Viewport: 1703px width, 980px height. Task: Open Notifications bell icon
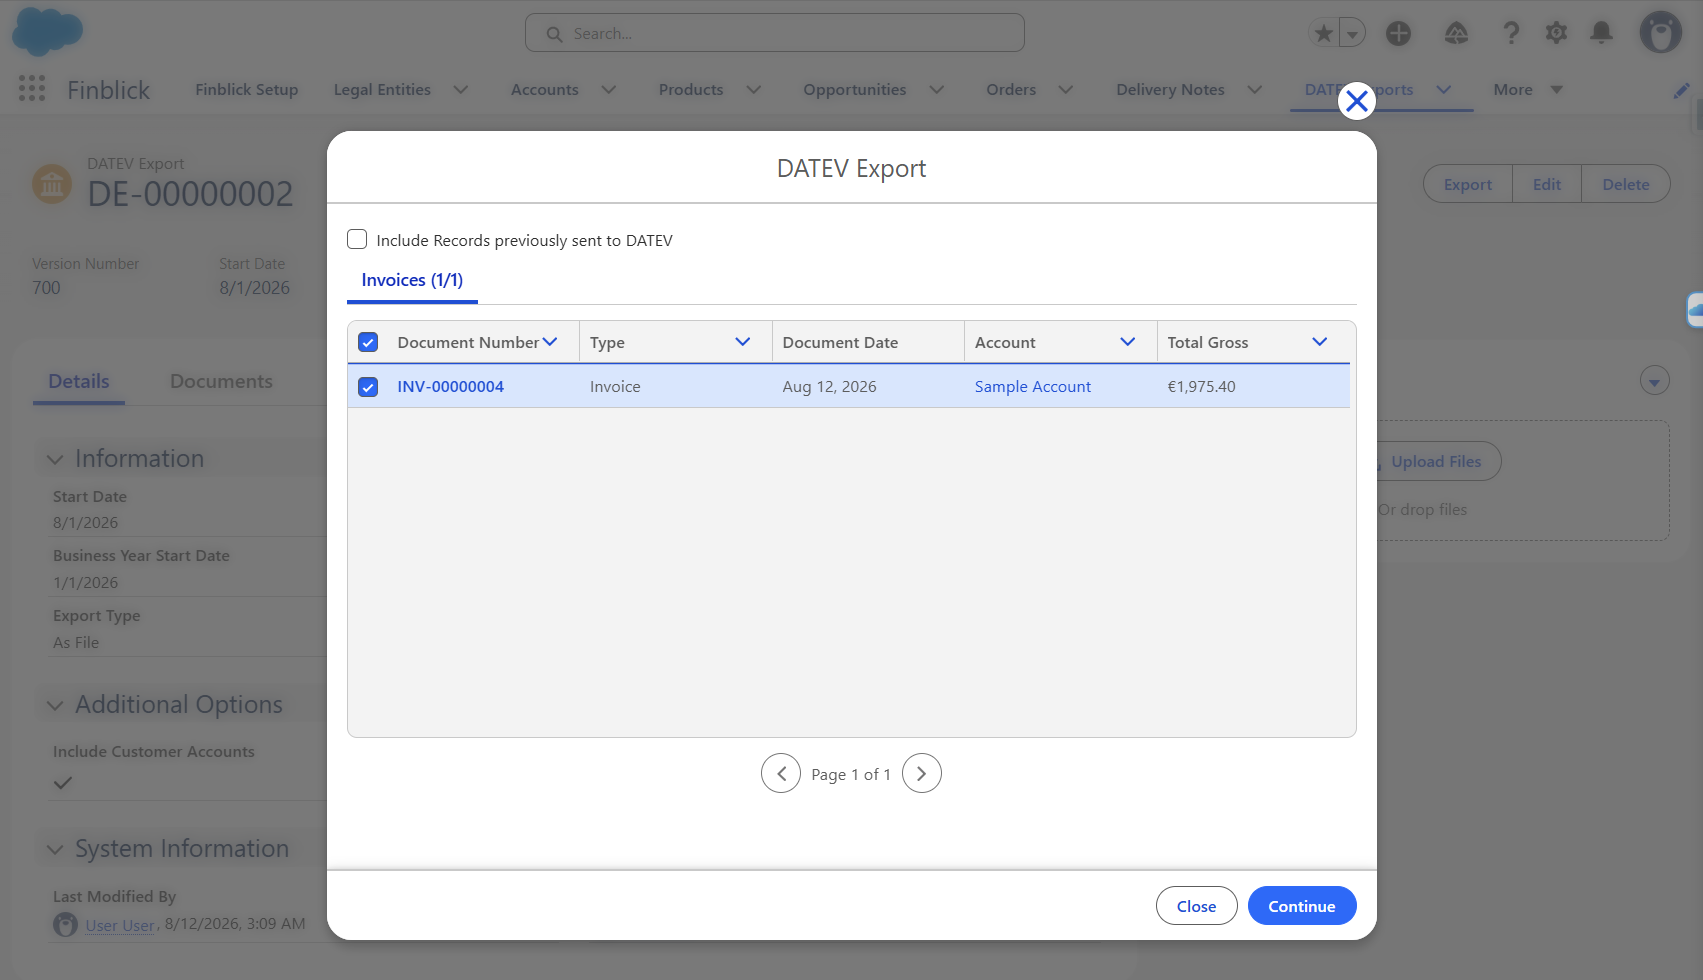1601,33
